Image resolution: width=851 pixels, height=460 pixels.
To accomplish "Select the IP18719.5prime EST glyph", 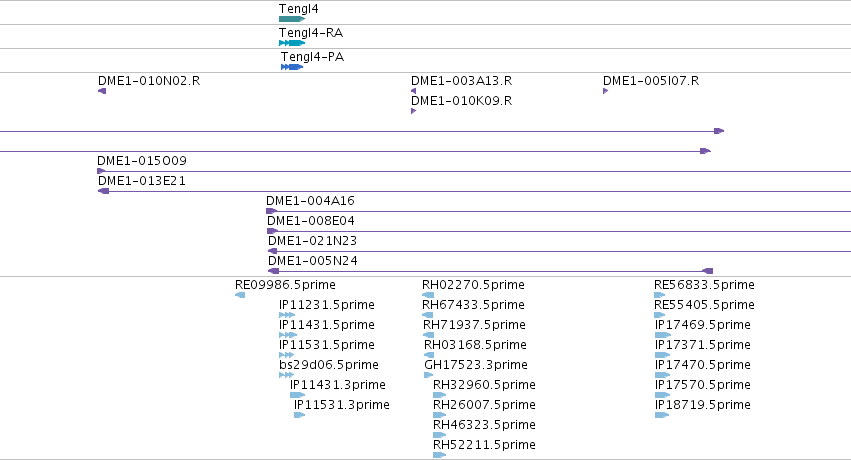I will click(662, 415).
